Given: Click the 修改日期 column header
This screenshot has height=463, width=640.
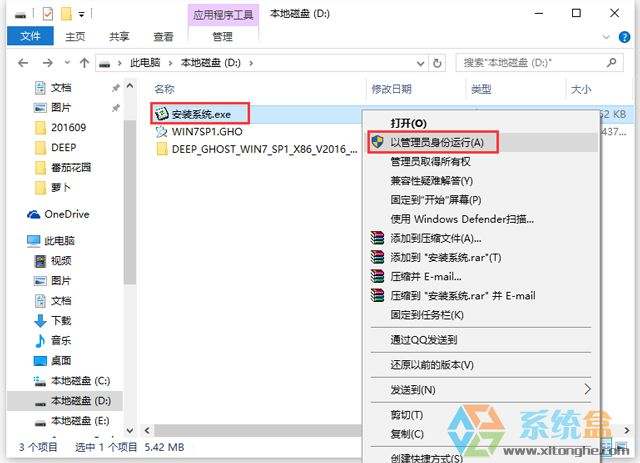Looking at the screenshot, I should click(391, 89).
